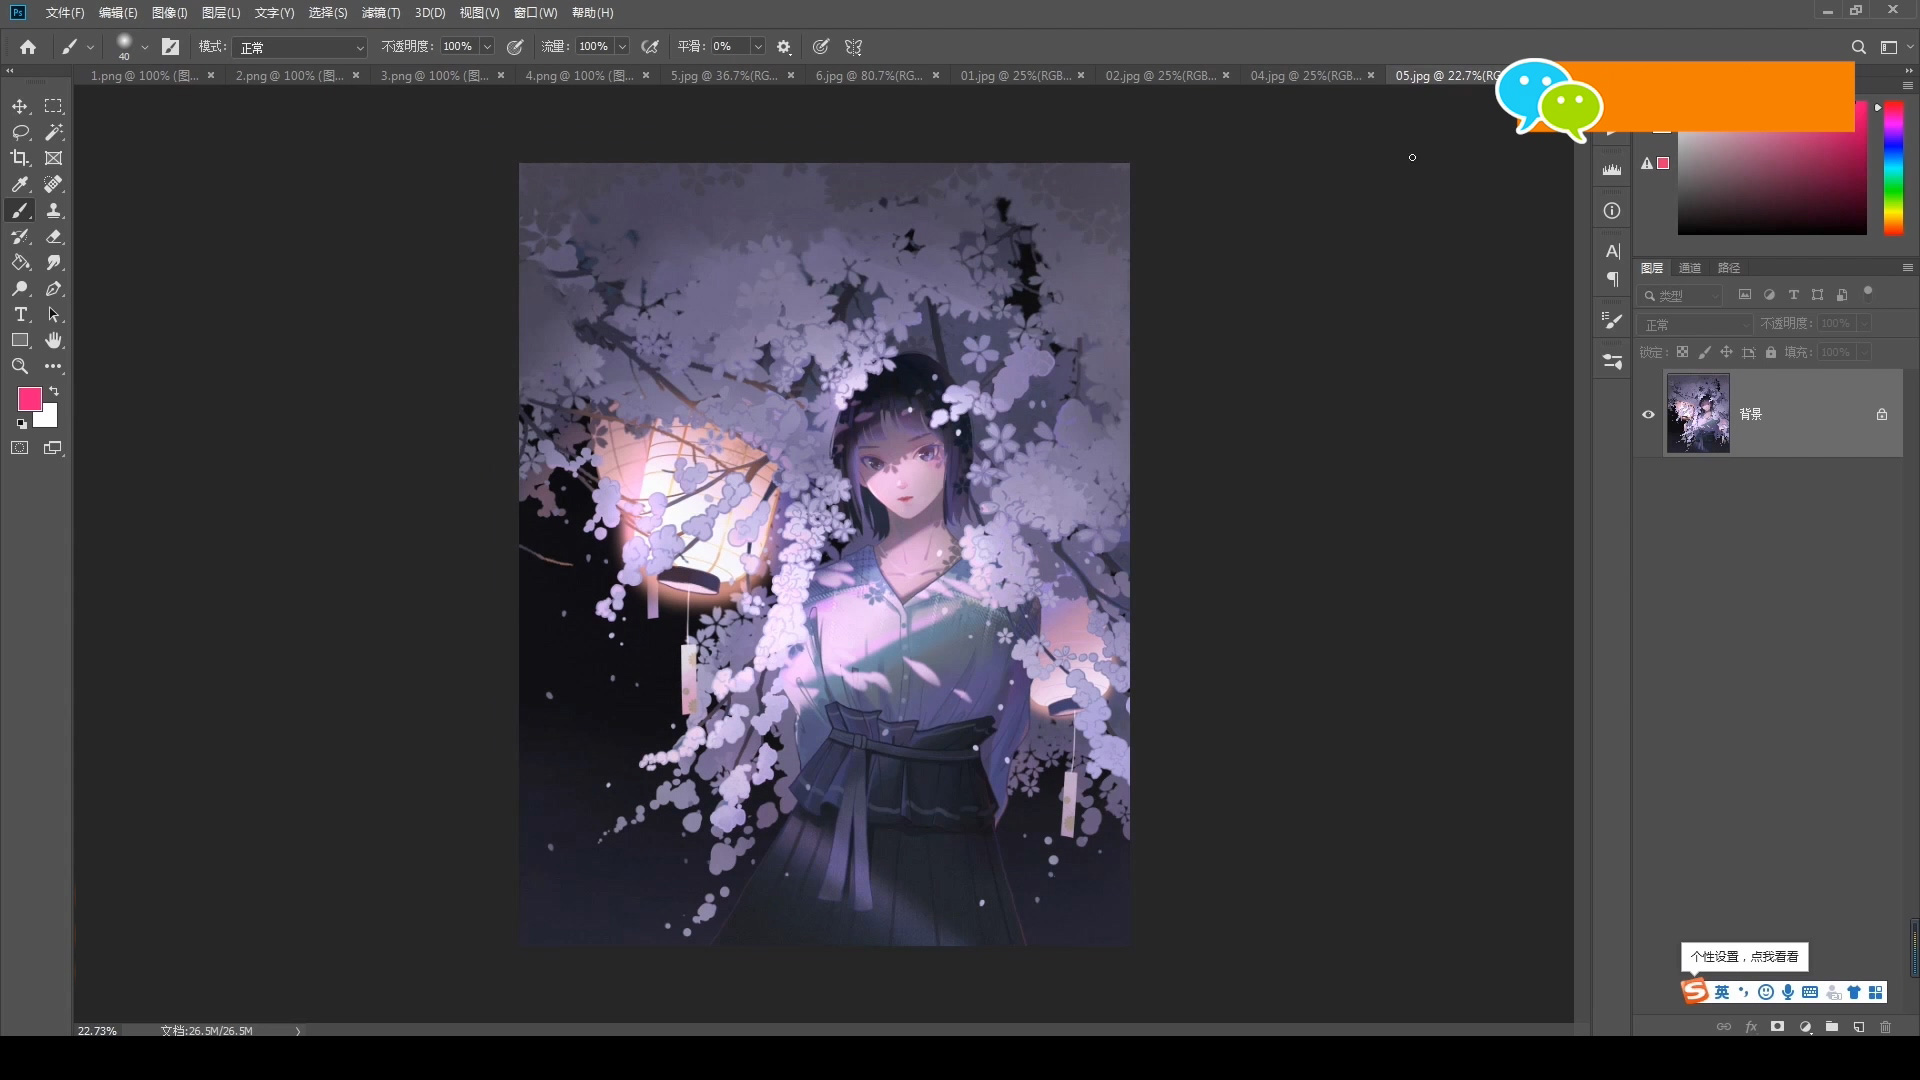1920x1080 pixels.
Task: Click the foreground pink color swatch
Action: [x=29, y=399]
